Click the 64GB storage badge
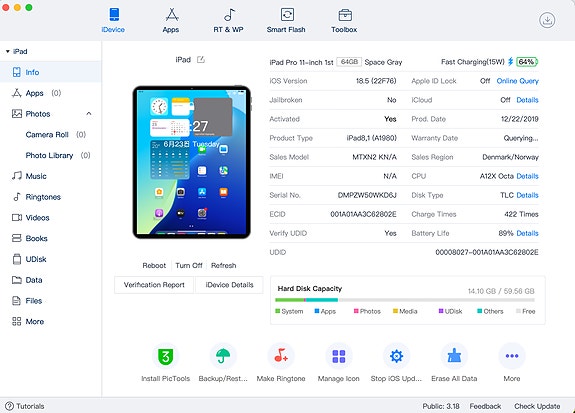This screenshot has width=575, height=413. pos(349,62)
